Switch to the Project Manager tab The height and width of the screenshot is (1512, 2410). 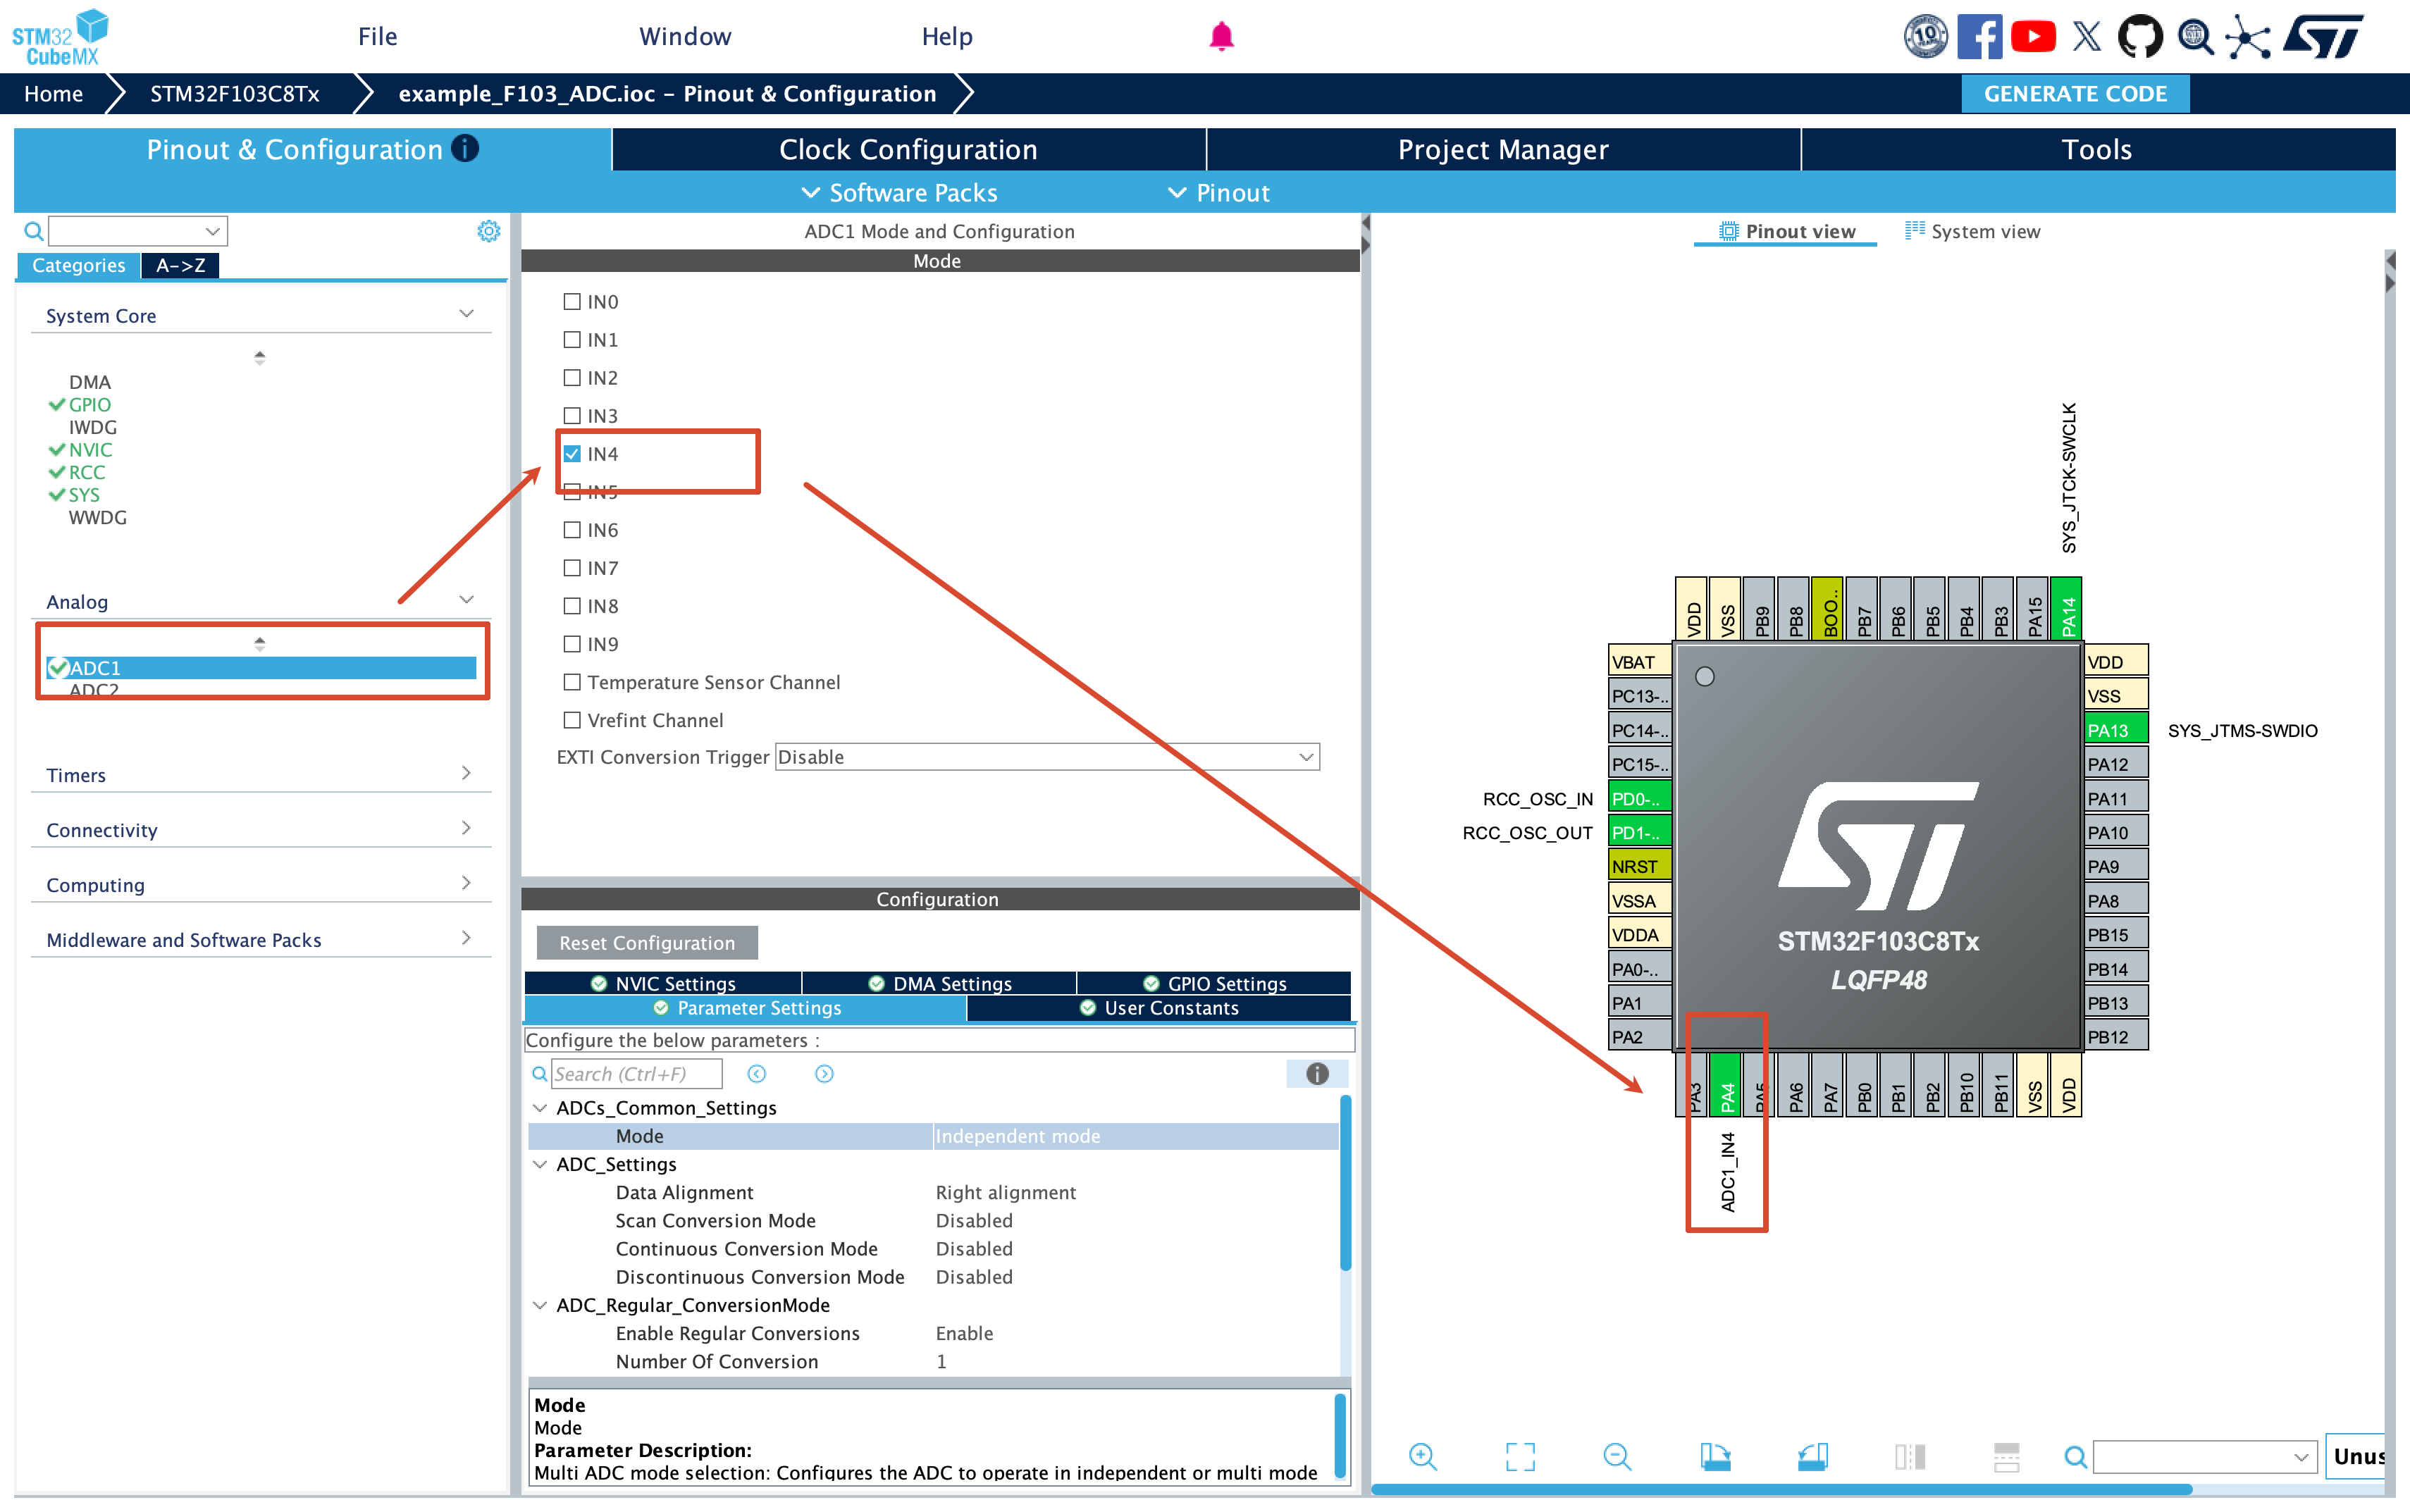[x=1503, y=149]
